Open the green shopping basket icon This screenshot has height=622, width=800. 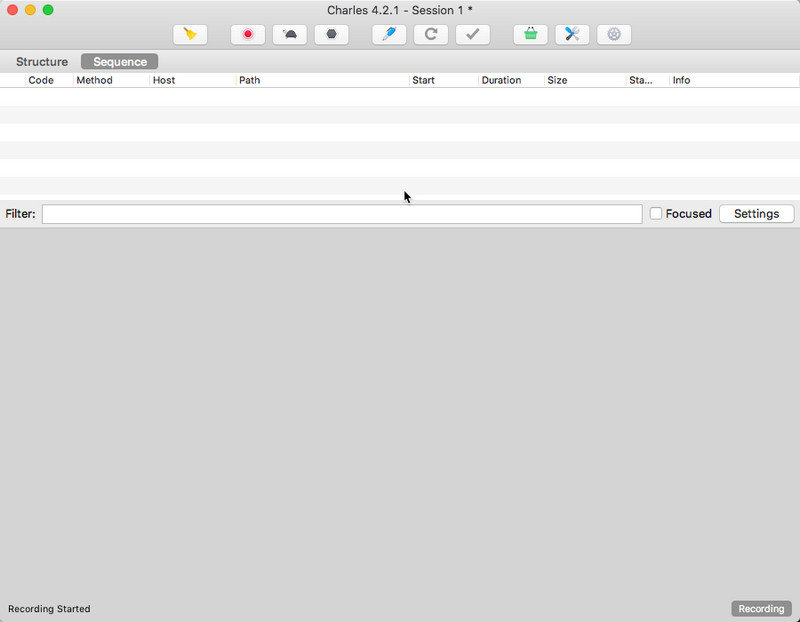point(531,34)
